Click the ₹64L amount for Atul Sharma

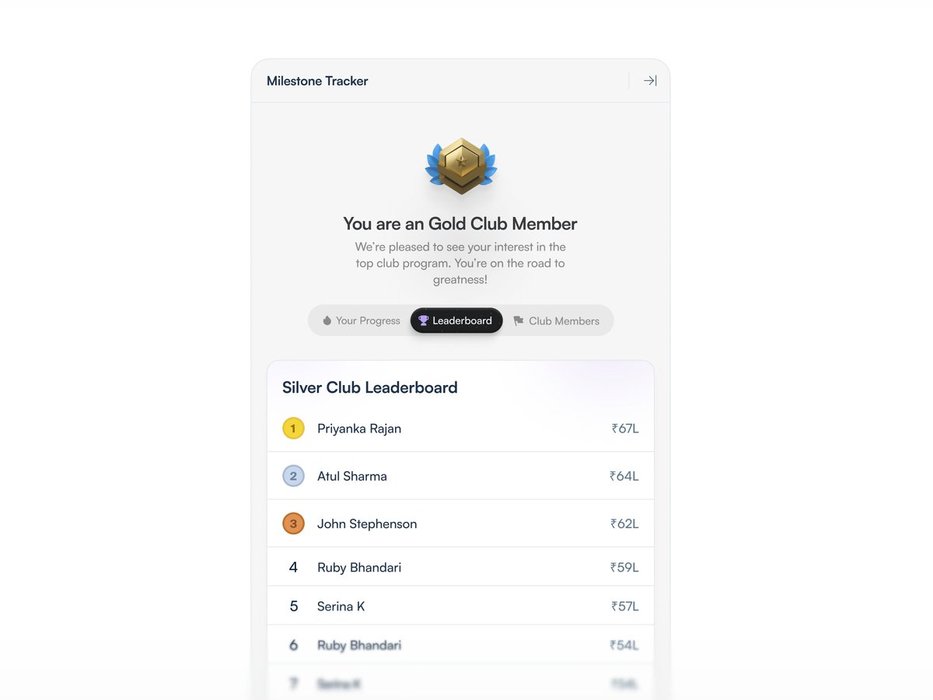click(624, 476)
